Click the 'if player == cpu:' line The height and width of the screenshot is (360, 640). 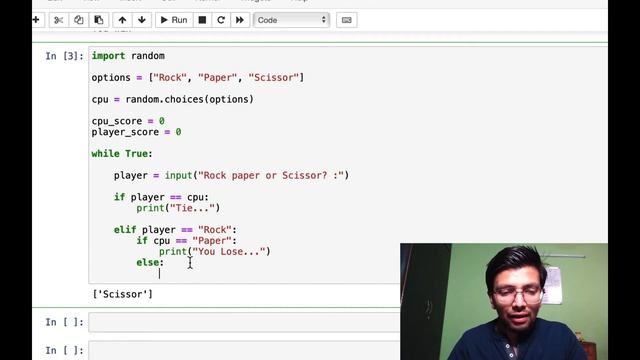pos(161,197)
